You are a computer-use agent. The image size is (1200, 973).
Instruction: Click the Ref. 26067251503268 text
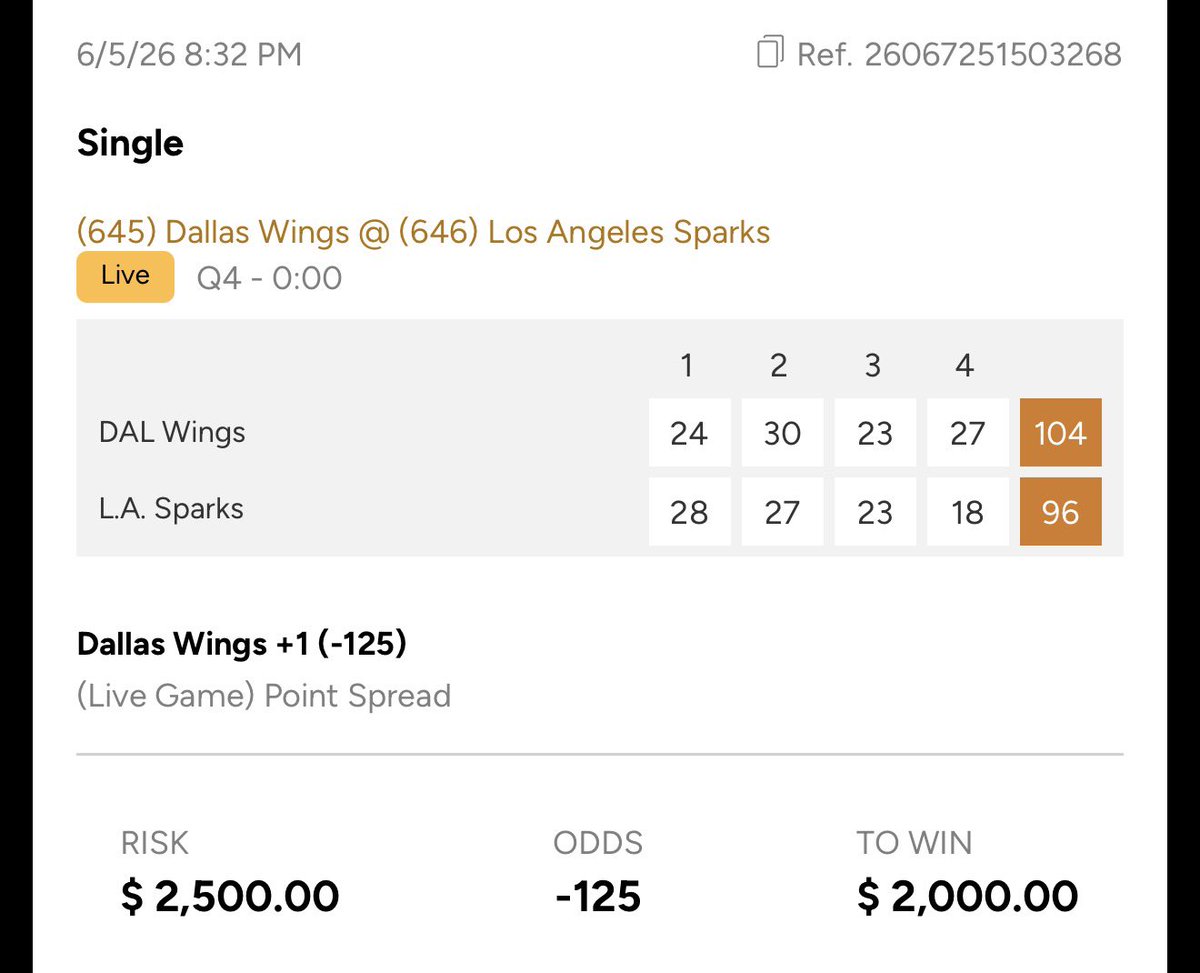click(x=959, y=53)
